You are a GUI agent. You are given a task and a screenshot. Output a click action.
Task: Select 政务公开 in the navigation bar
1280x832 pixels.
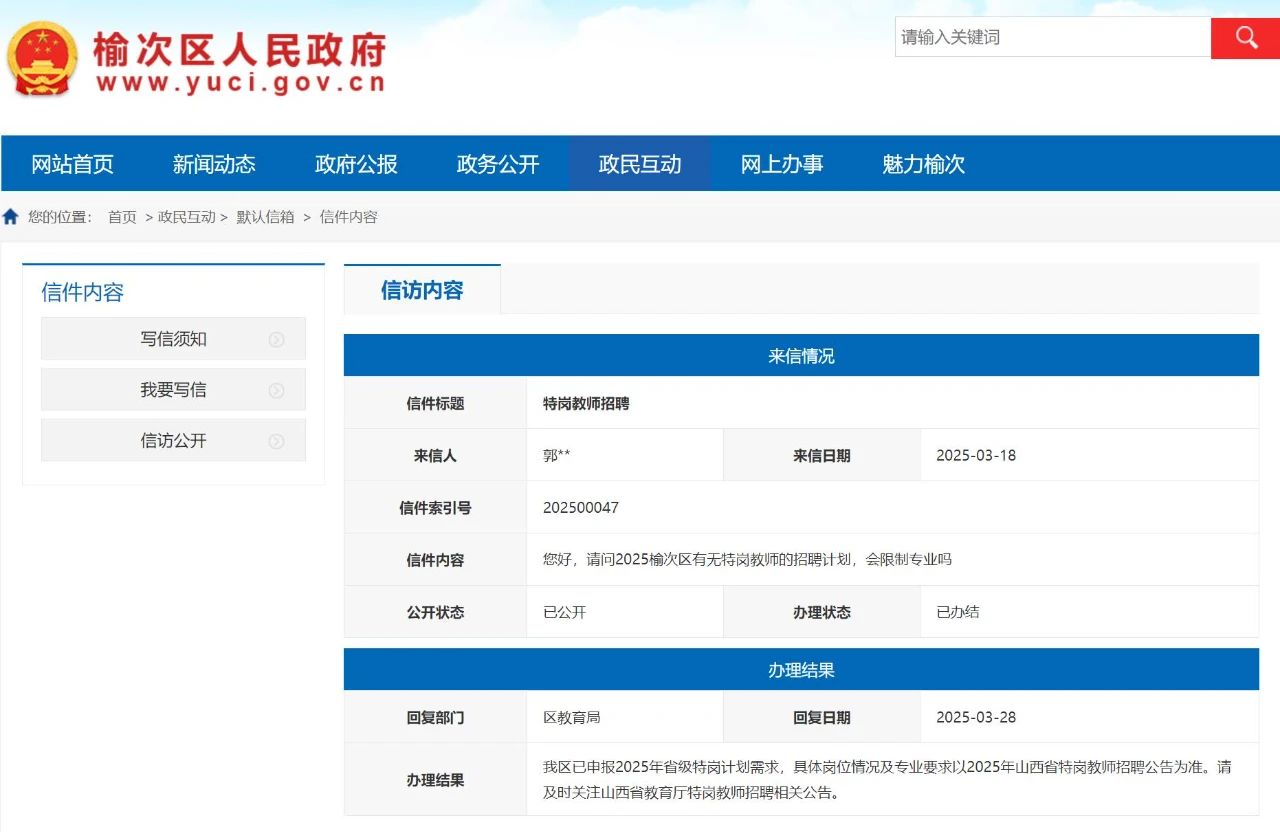(498, 164)
